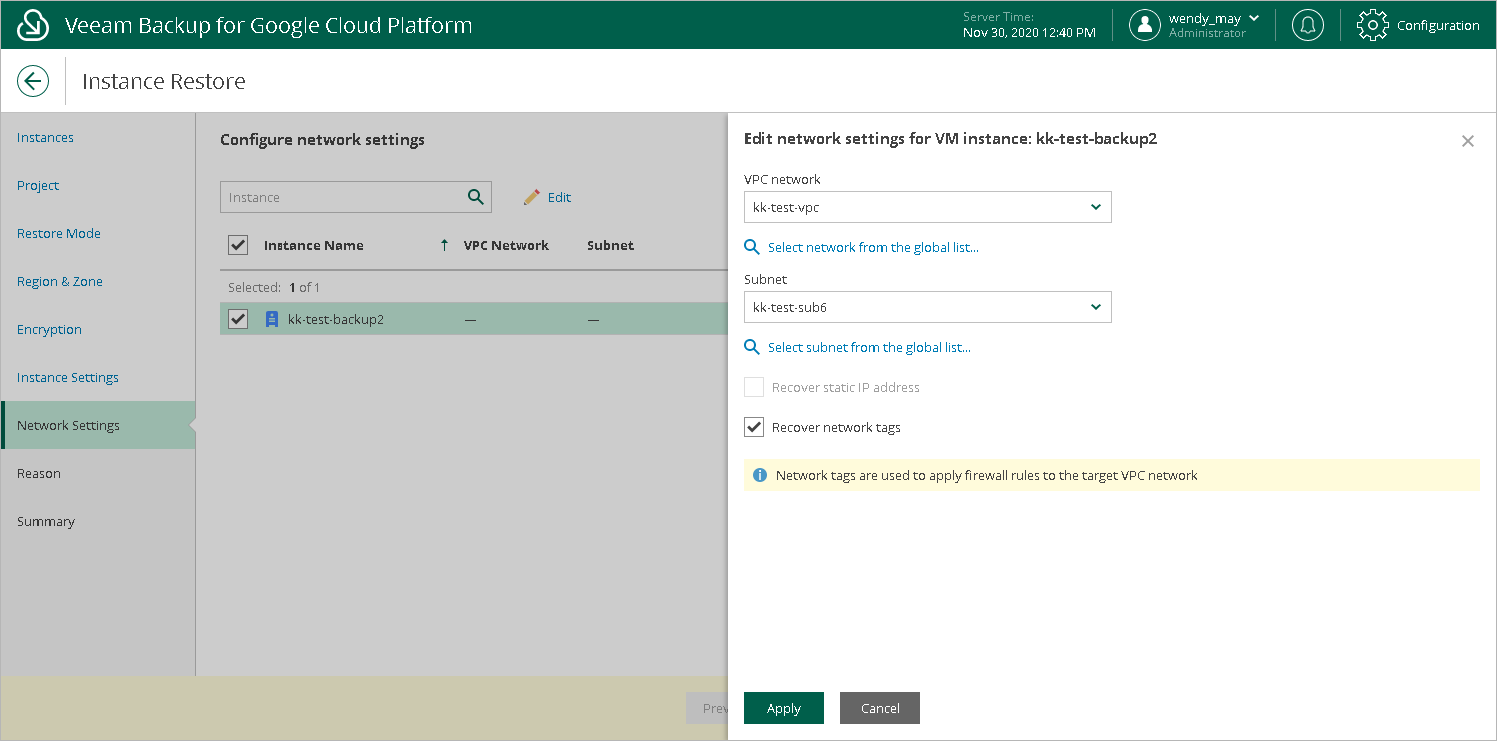The height and width of the screenshot is (741, 1497).
Task: Click the Edit toolbar label
Action: (x=559, y=197)
